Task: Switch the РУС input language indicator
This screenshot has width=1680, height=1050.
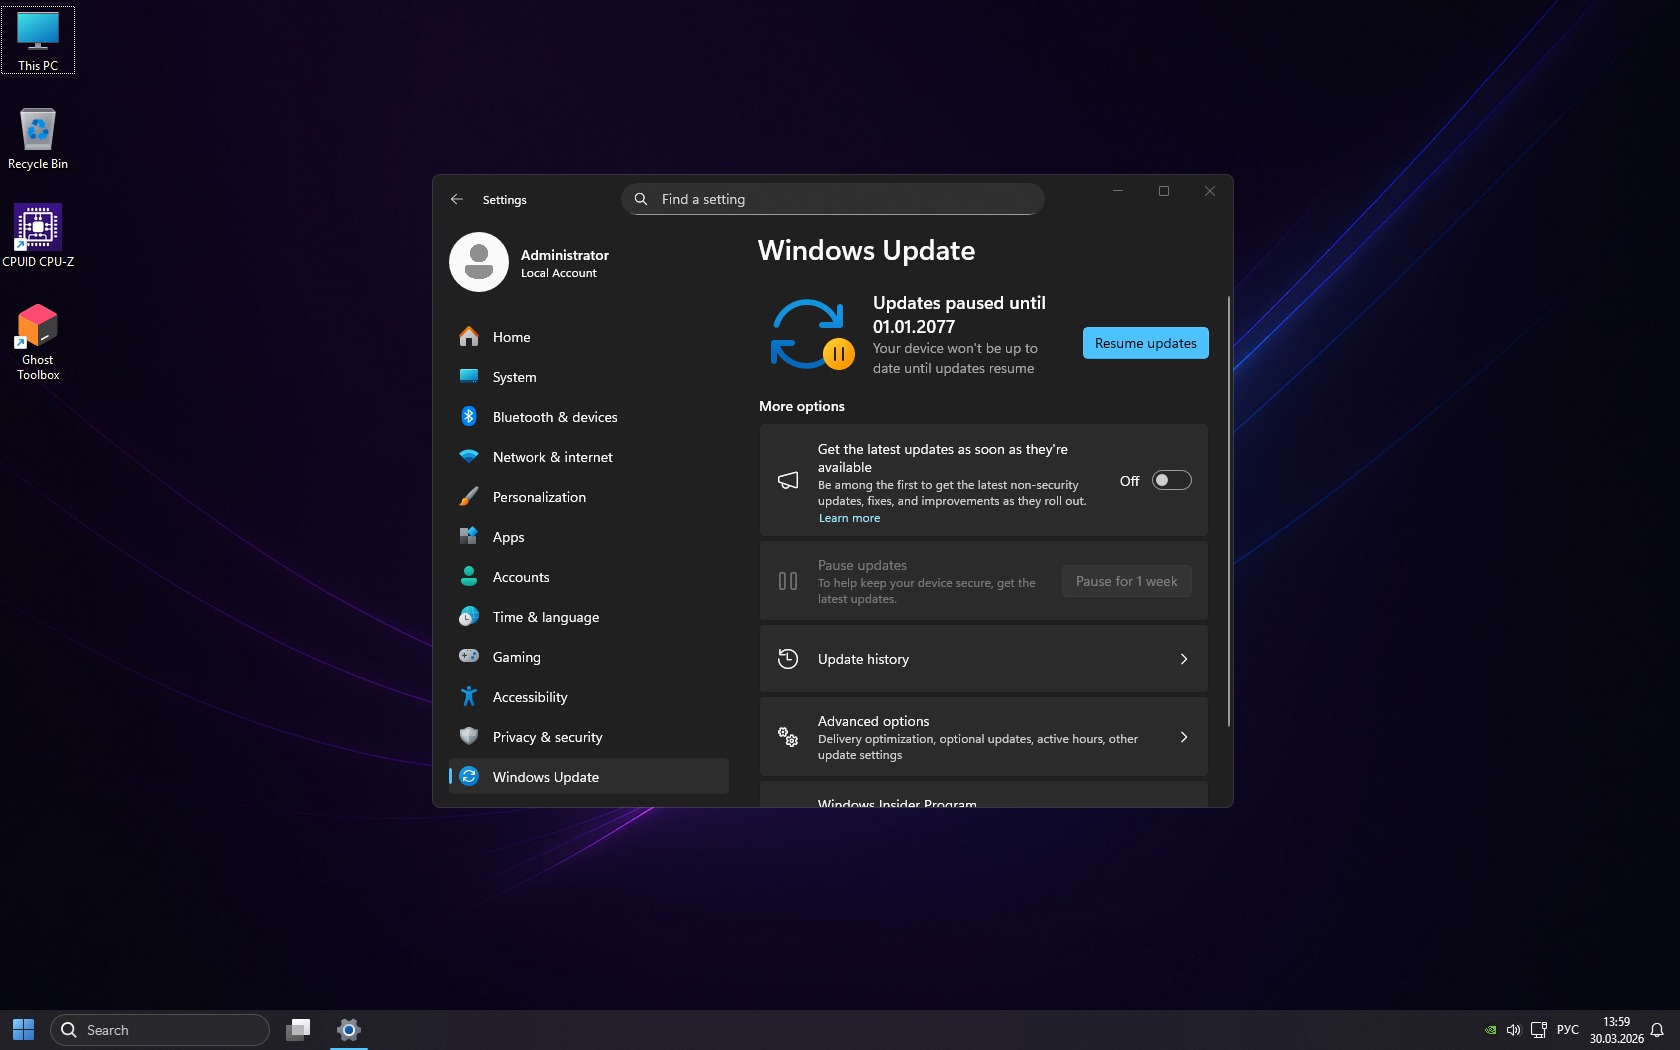Action: coord(1567,1030)
